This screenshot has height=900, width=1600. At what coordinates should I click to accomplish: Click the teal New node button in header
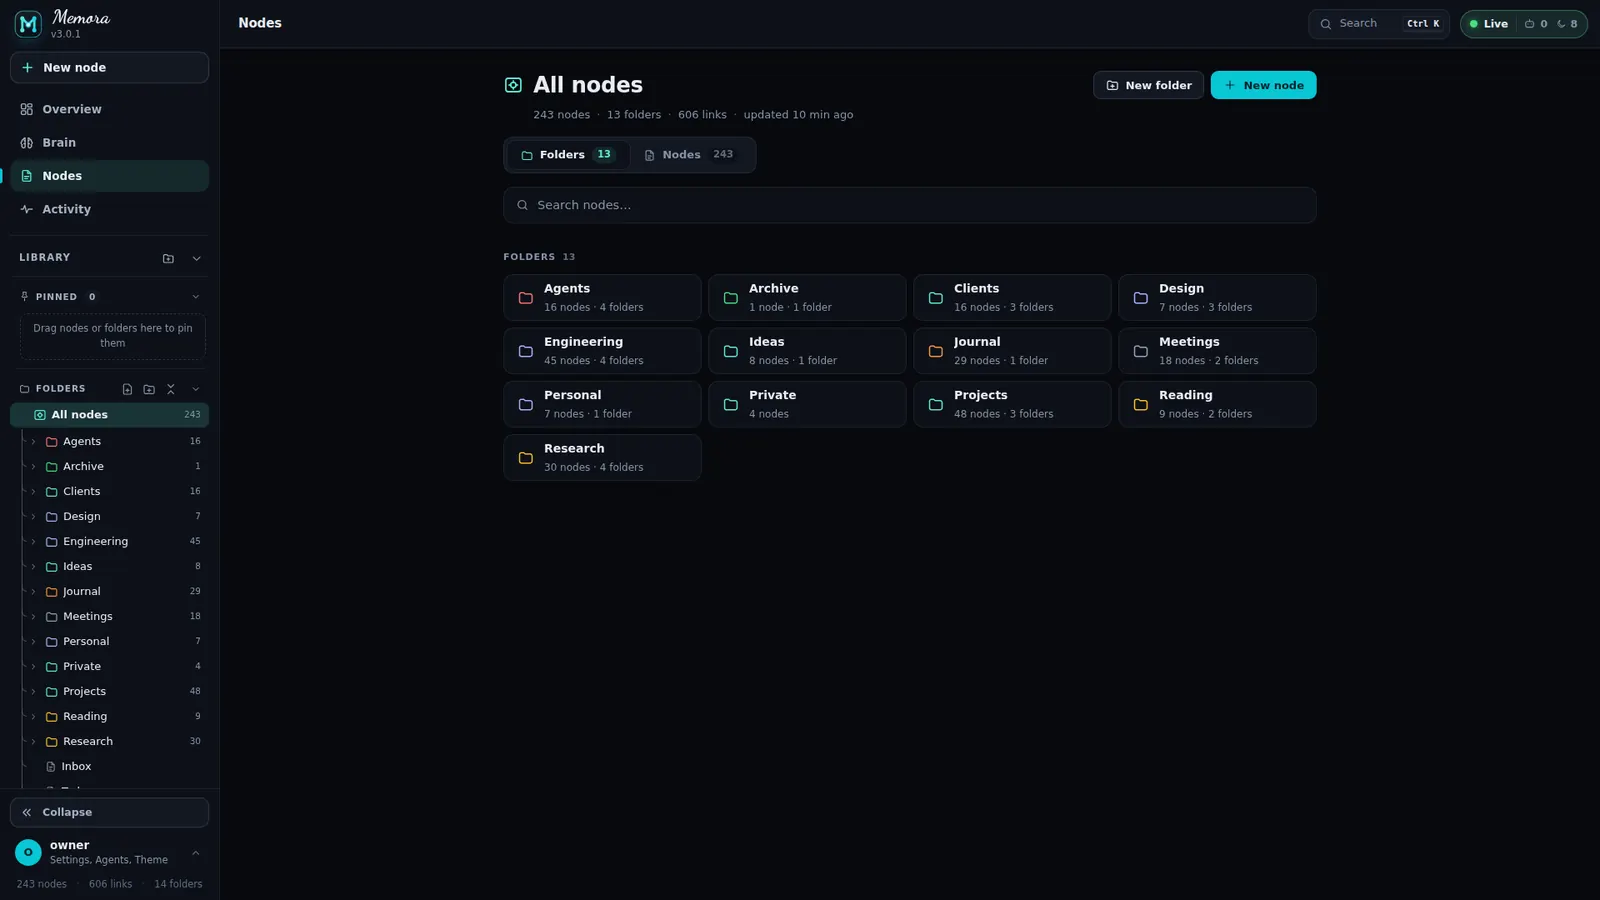click(1263, 85)
